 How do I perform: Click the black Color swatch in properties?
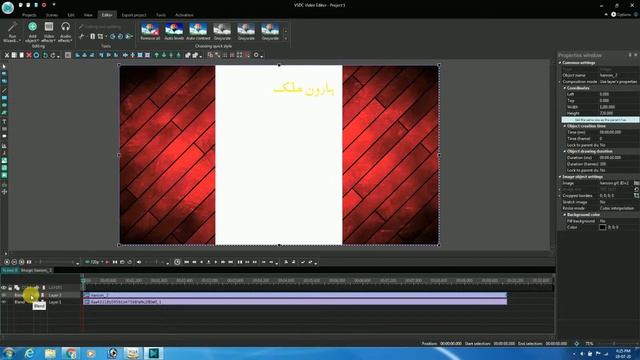pyautogui.click(x=602, y=227)
